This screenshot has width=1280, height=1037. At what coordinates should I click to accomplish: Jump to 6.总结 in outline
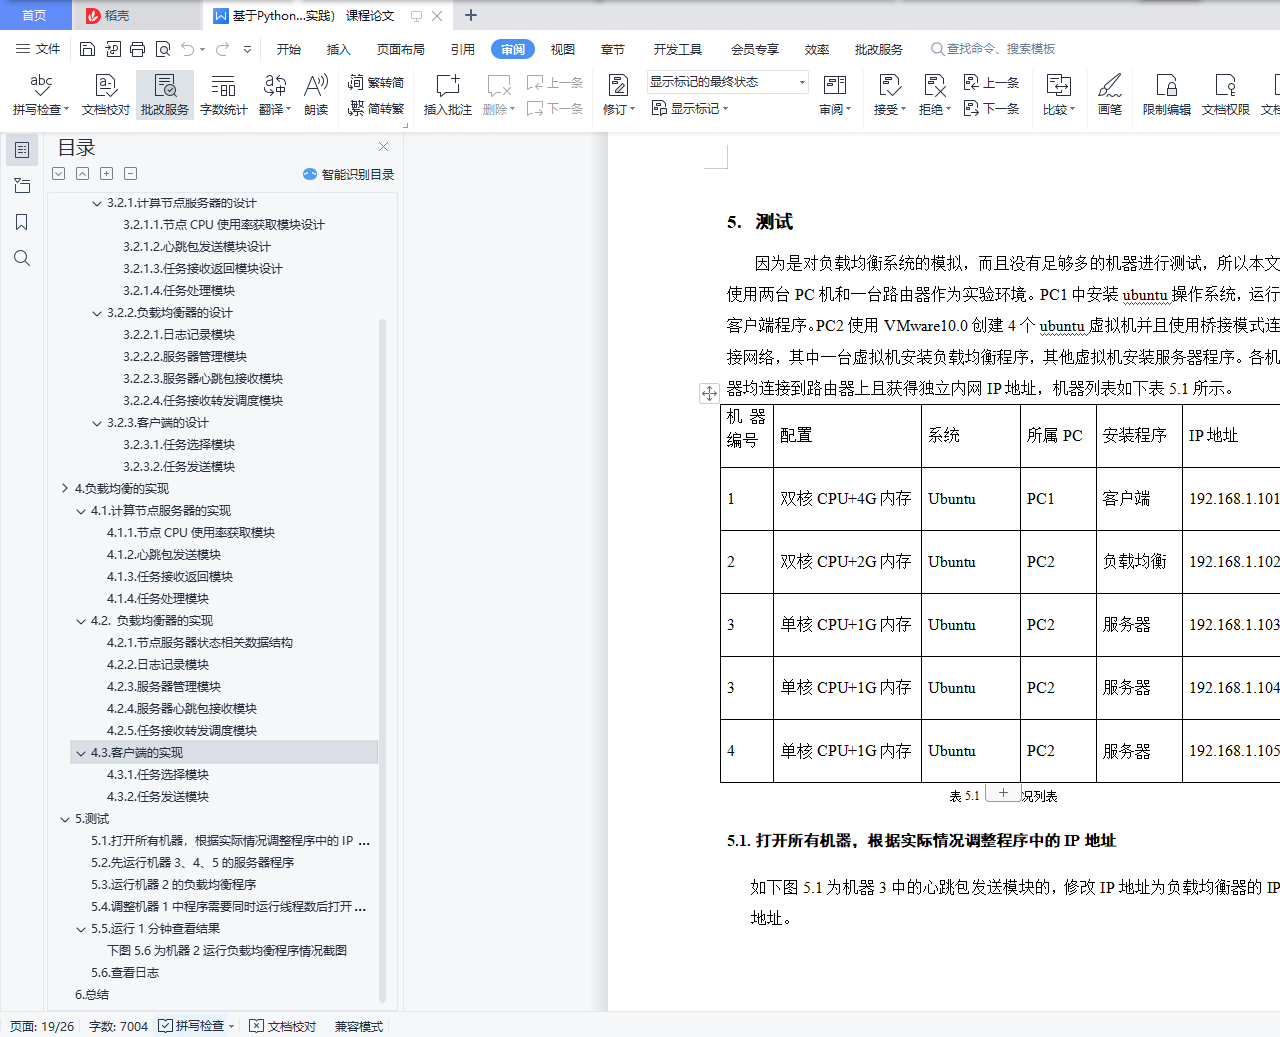click(x=92, y=995)
